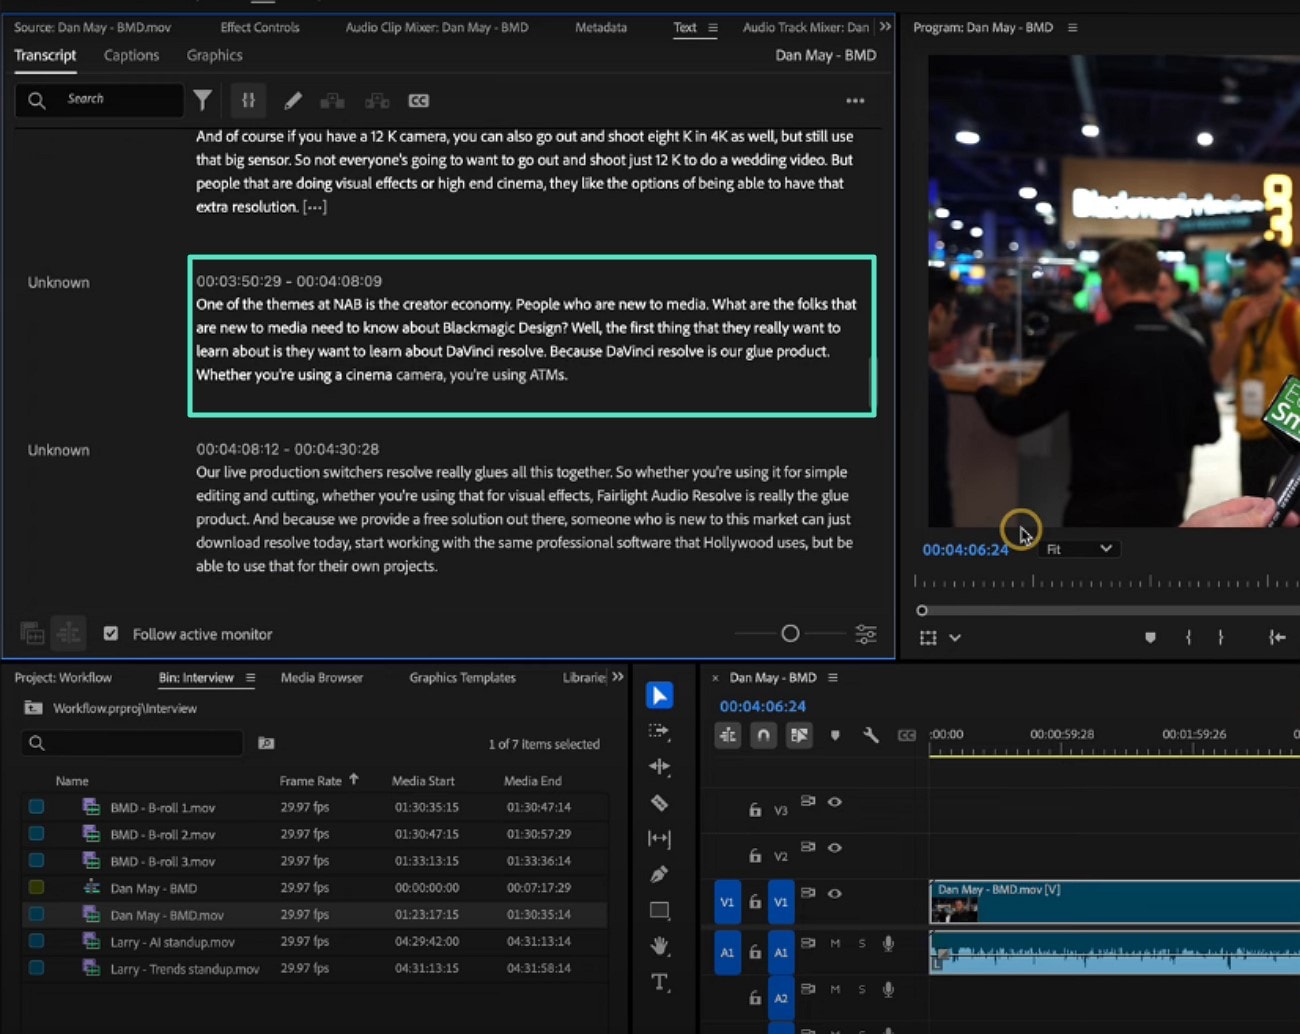Expand the hidden panel tabs next to Libraries
Screen dimensions: 1300x1034
tap(618, 677)
